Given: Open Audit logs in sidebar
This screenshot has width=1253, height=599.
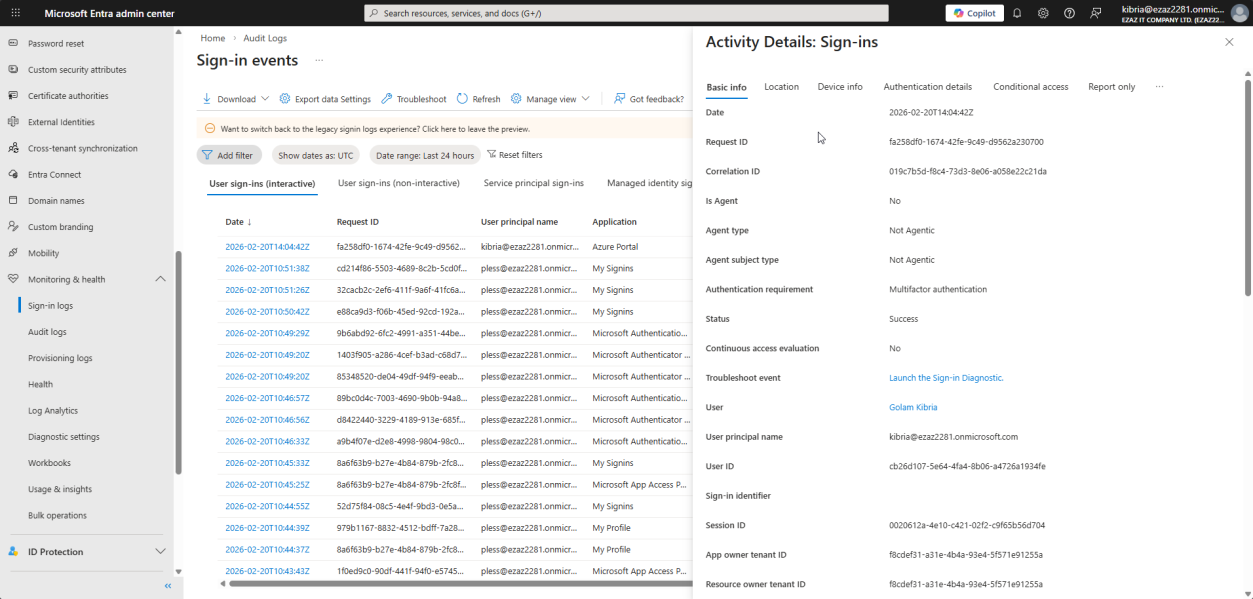Looking at the screenshot, I should pyautogui.click(x=47, y=332).
